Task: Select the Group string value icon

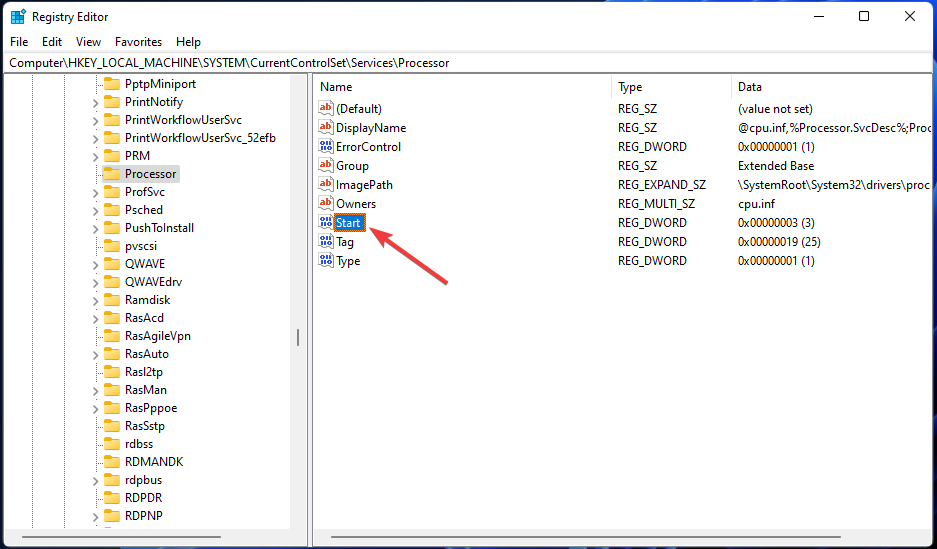Action: tap(326, 165)
